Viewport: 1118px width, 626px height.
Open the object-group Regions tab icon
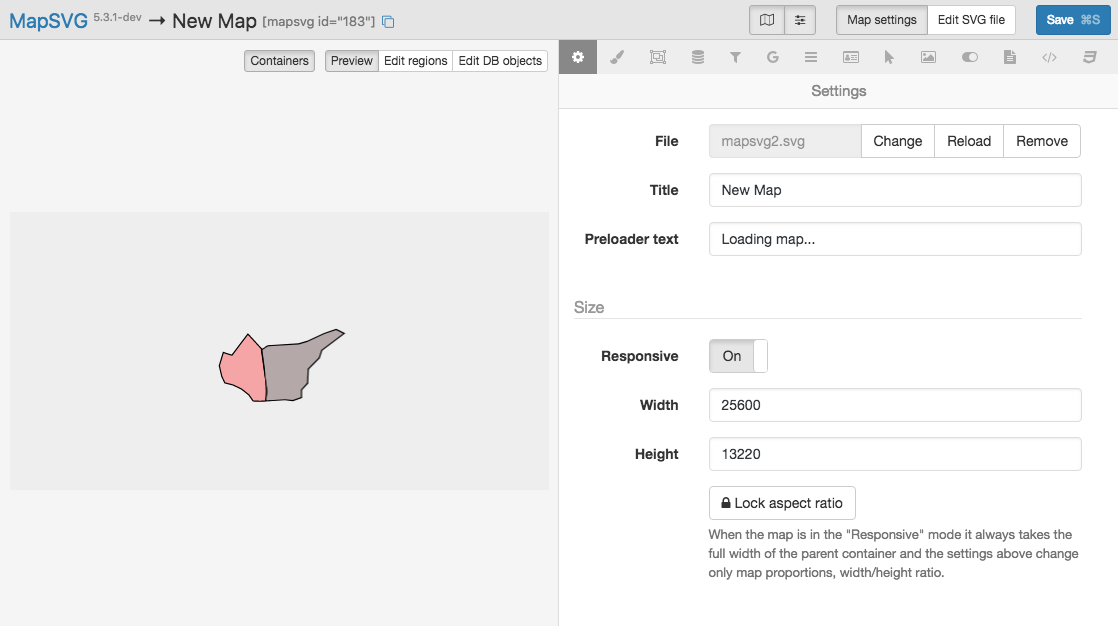(x=657, y=57)
